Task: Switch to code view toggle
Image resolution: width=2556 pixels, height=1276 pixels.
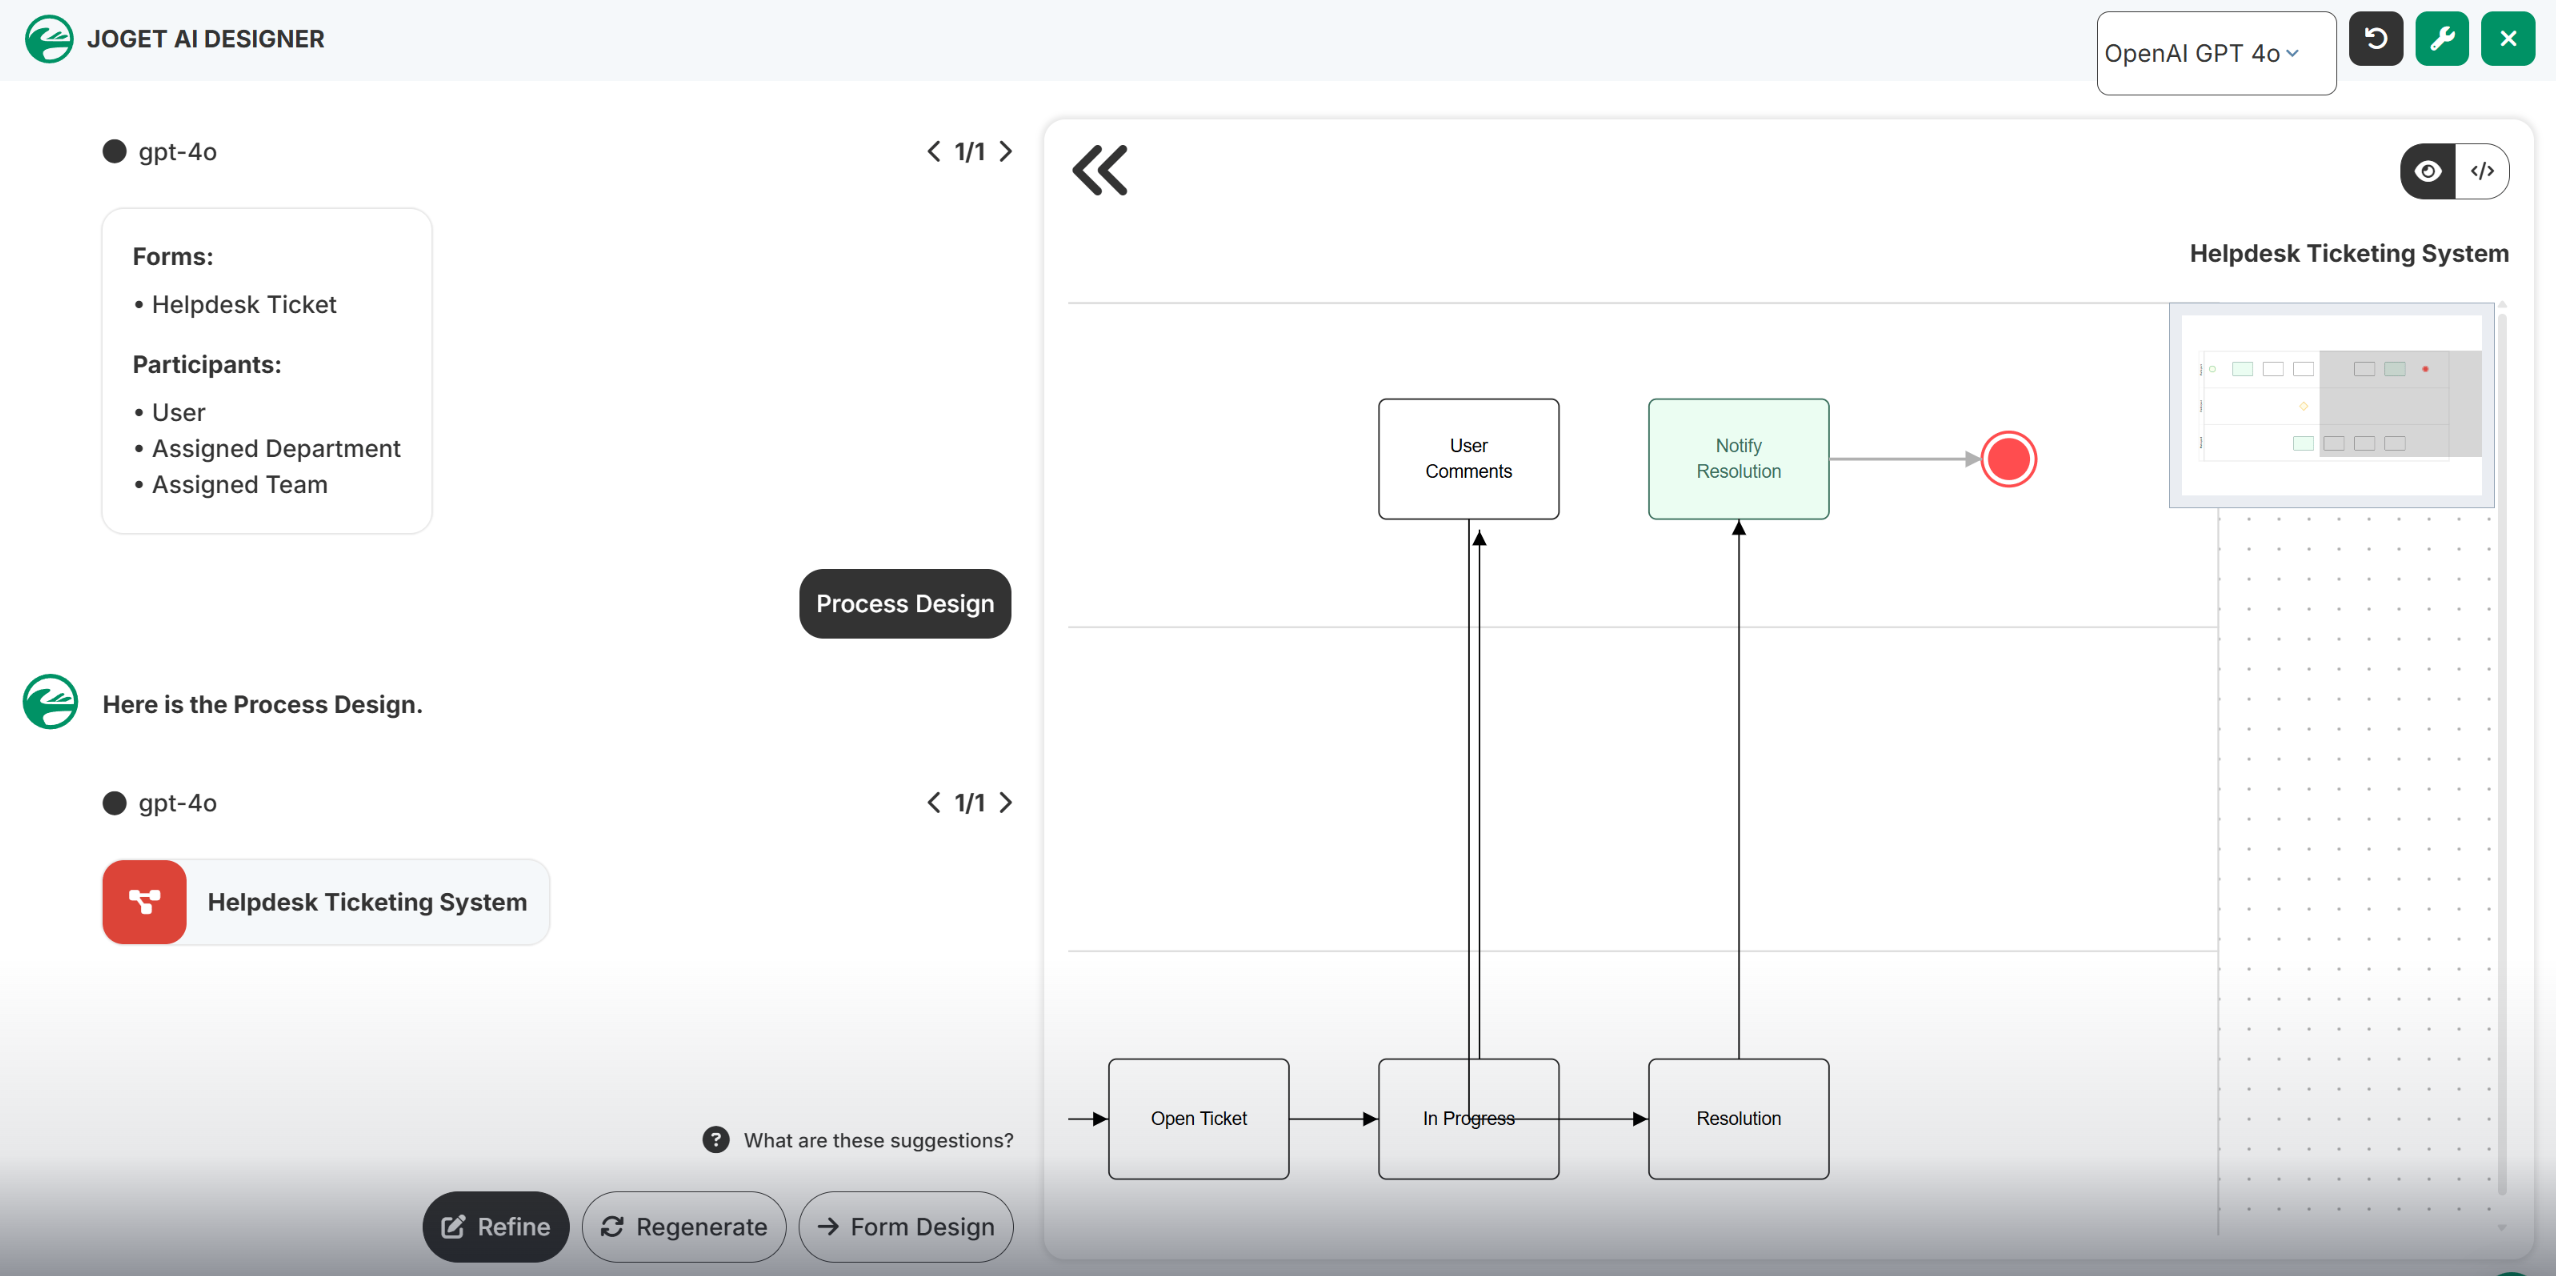Action: coord(2482,171)
